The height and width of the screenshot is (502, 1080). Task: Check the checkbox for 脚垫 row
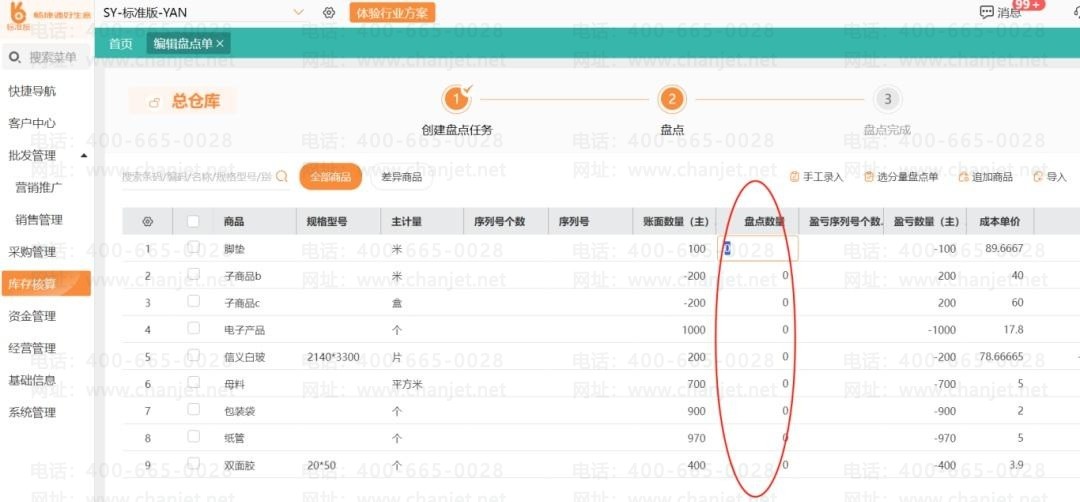(x=194, y=247)
